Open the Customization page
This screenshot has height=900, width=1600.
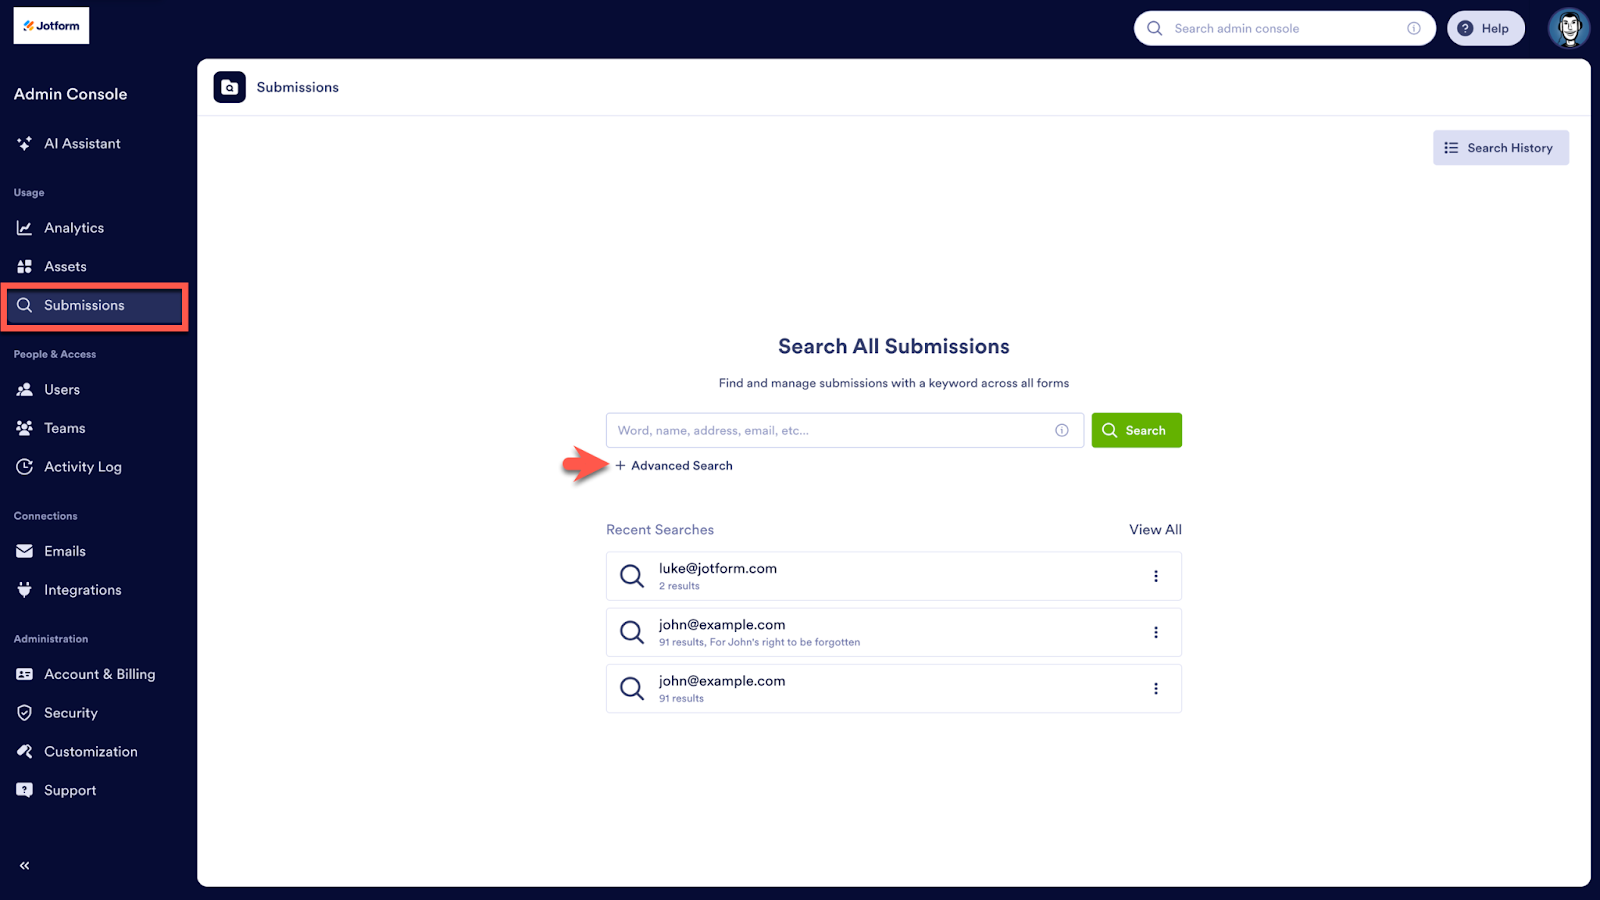point(90,751)
